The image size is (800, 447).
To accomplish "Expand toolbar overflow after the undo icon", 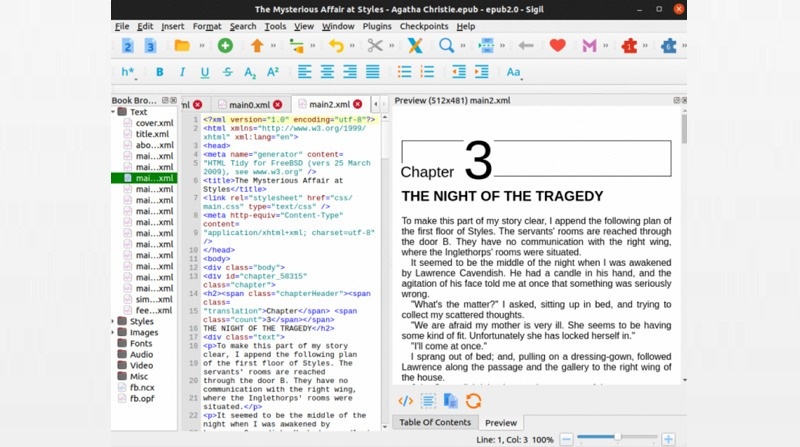I will [352, 46].
